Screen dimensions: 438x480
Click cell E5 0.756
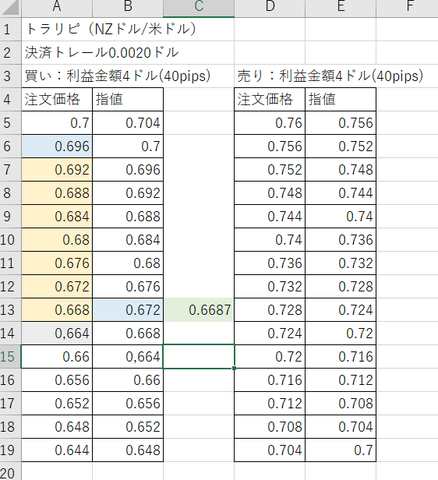click(341, 123)
